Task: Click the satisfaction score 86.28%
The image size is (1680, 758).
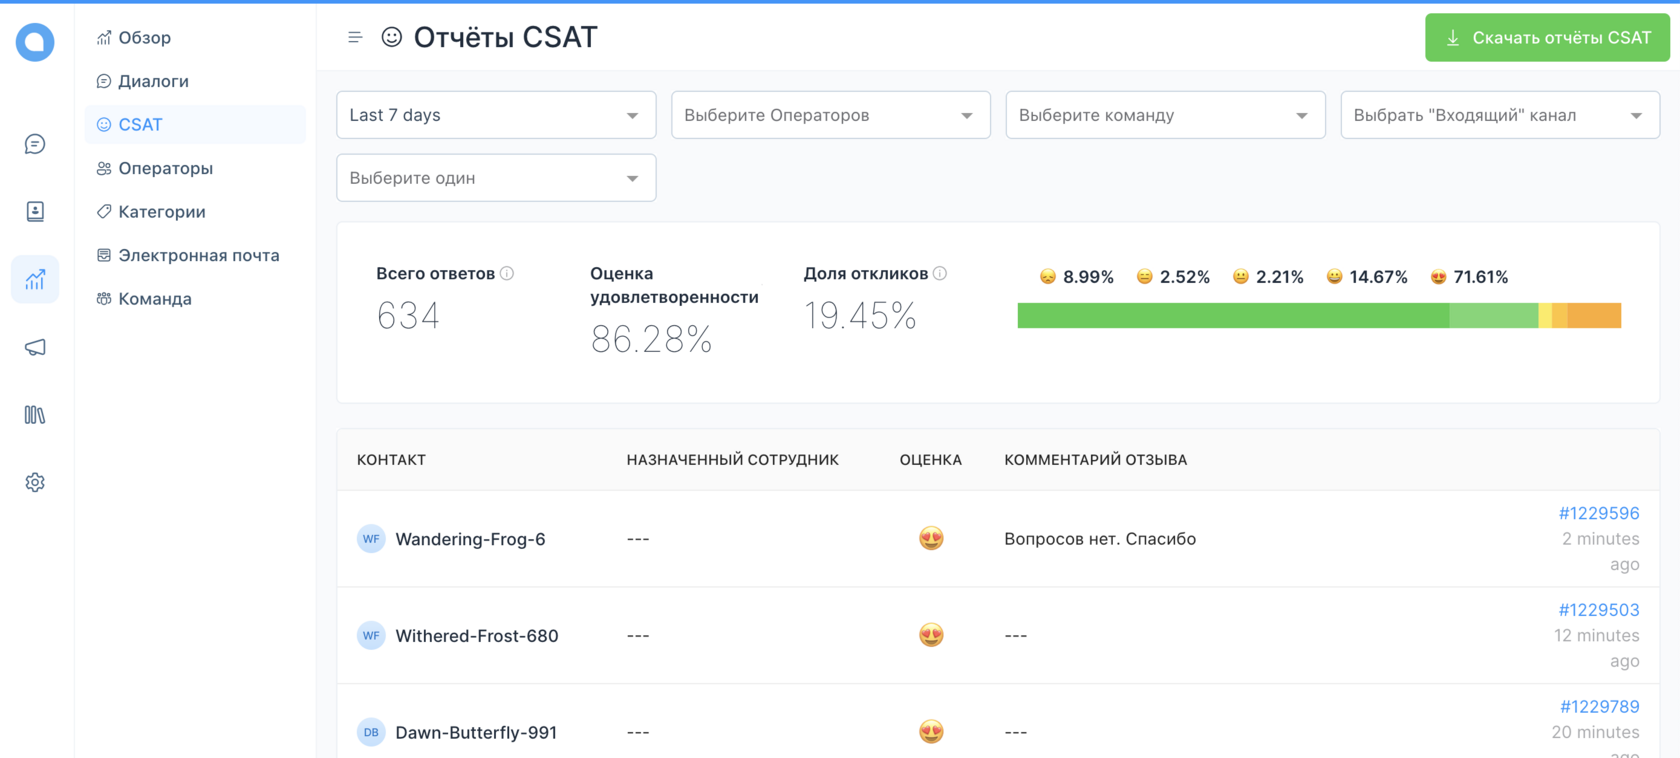Action: (x=651, y=339)
